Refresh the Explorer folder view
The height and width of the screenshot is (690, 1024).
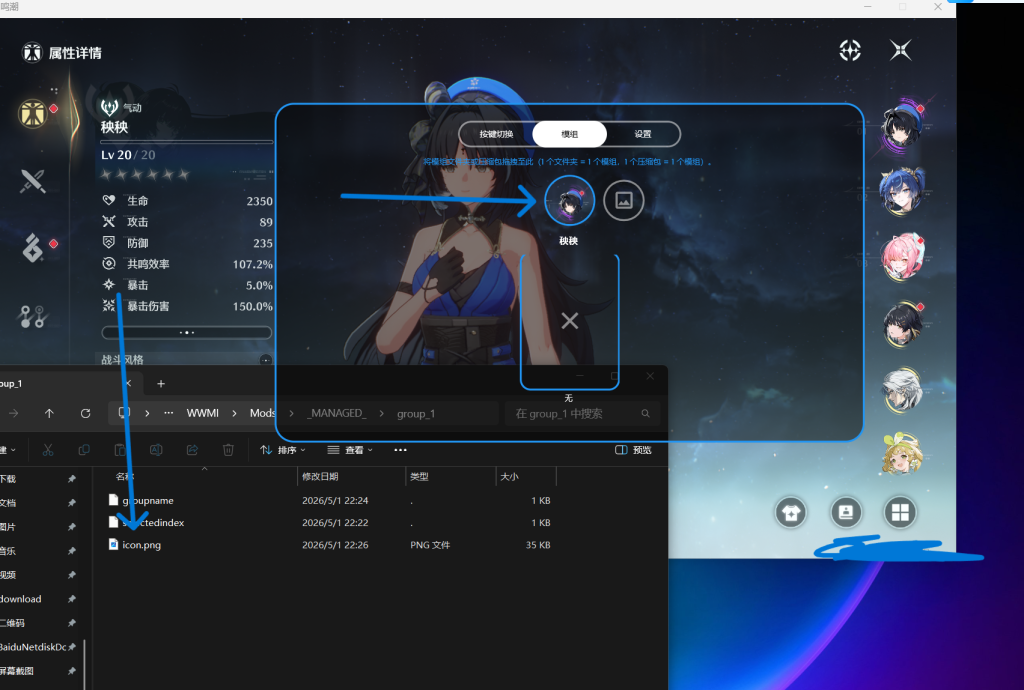[x=86, y=413]
